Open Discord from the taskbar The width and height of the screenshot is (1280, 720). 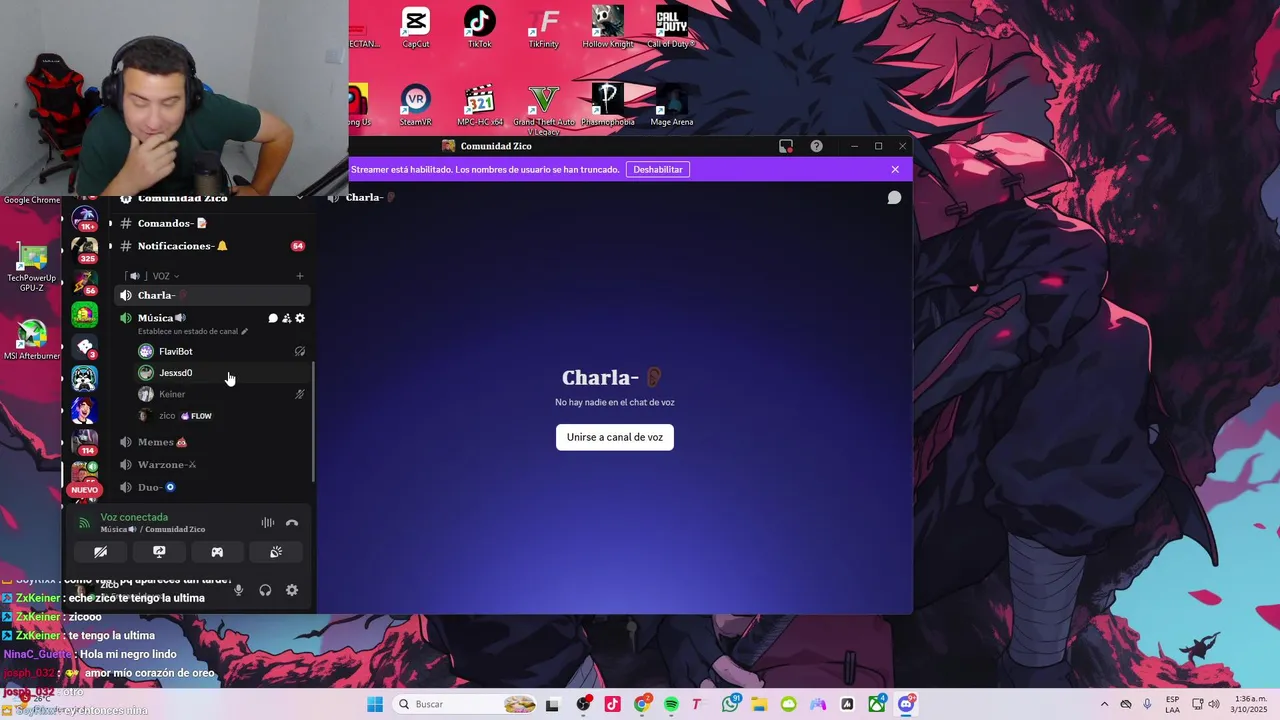[906, 704]
